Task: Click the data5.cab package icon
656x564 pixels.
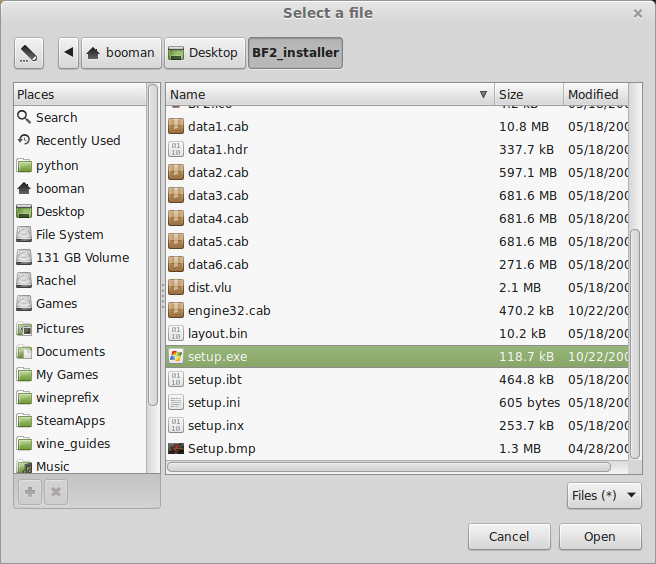Action: click(x=176, y=241)
